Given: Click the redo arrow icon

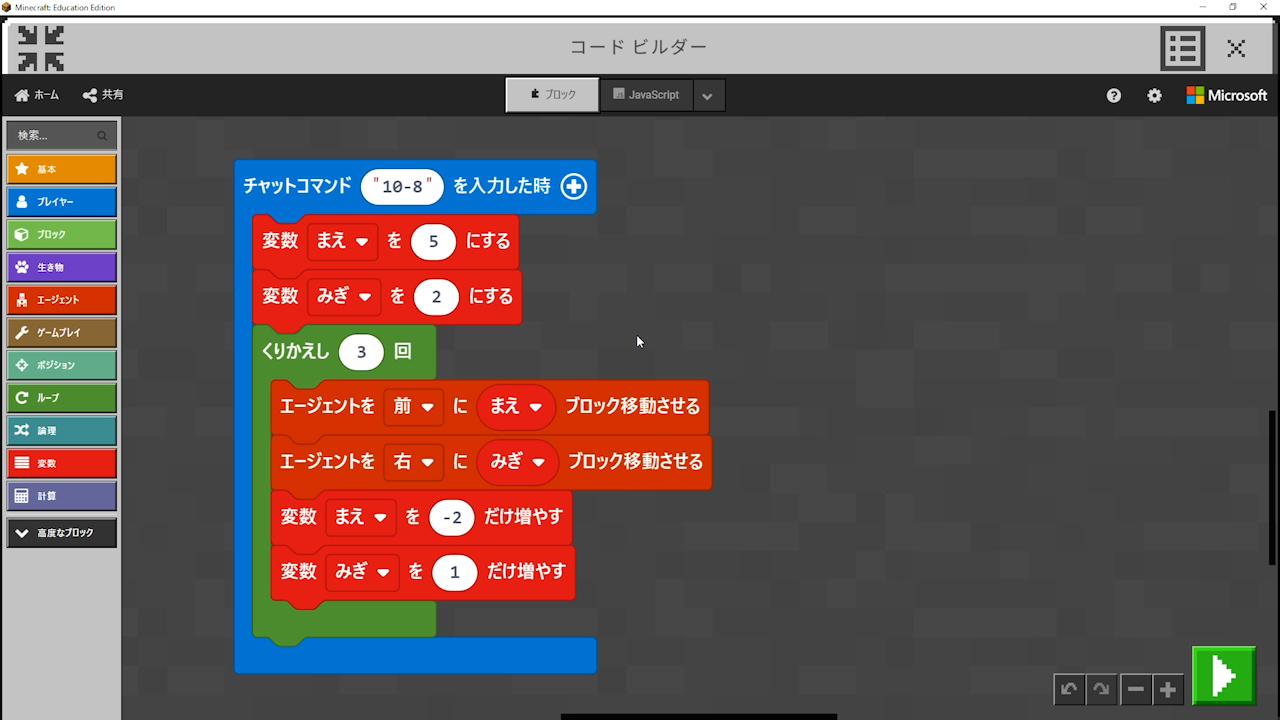Looking at the screenshot, I should tap(1101, 689).
